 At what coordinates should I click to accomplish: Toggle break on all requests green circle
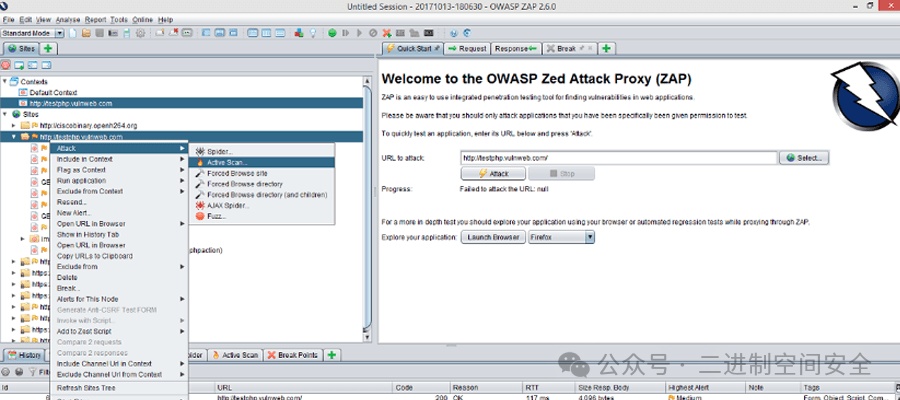332,33
